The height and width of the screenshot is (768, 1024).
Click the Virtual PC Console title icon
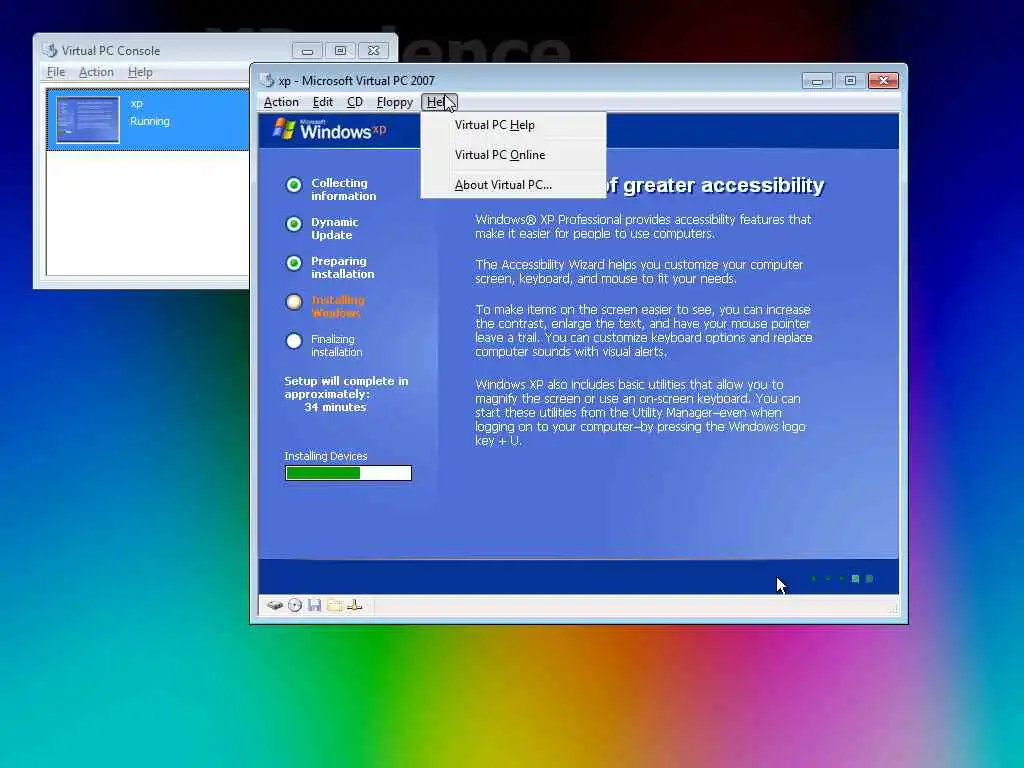tap(50, 50)
